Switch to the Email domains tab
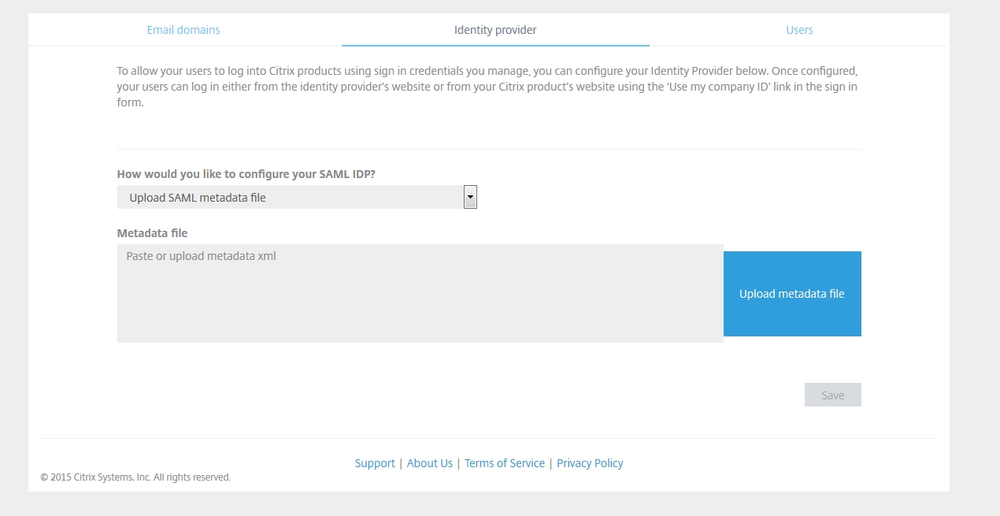Image resolution: width=1000 pixels, height=516 pixels. [x=183, y=30]
